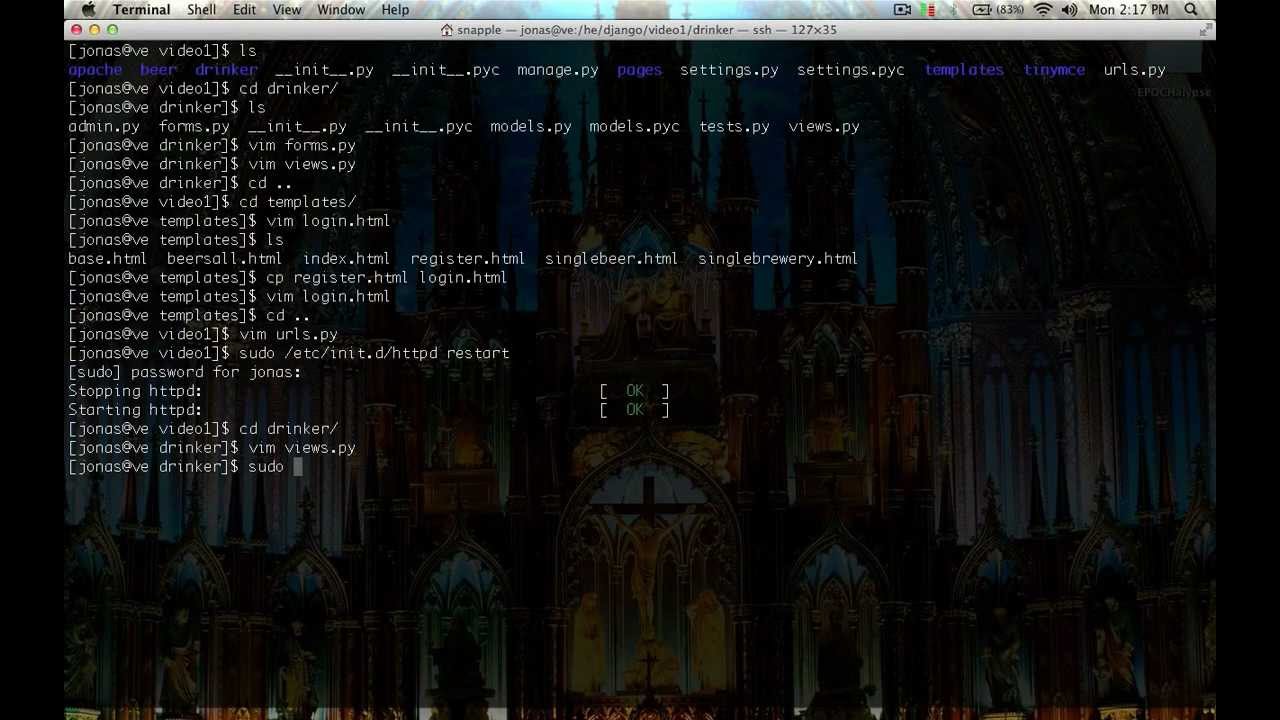The image size is (1280, 720).
Task: Click the terminal cursor after 'sudo'
Action: 297,467
